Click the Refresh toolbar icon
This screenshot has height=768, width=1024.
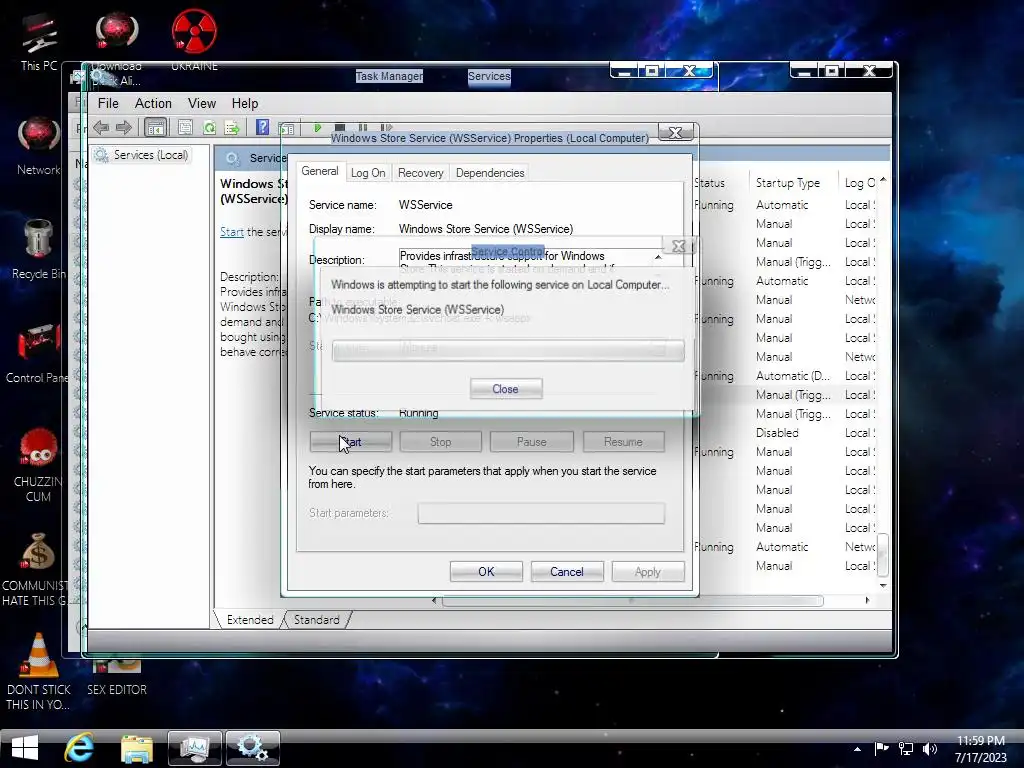point(209,127)
